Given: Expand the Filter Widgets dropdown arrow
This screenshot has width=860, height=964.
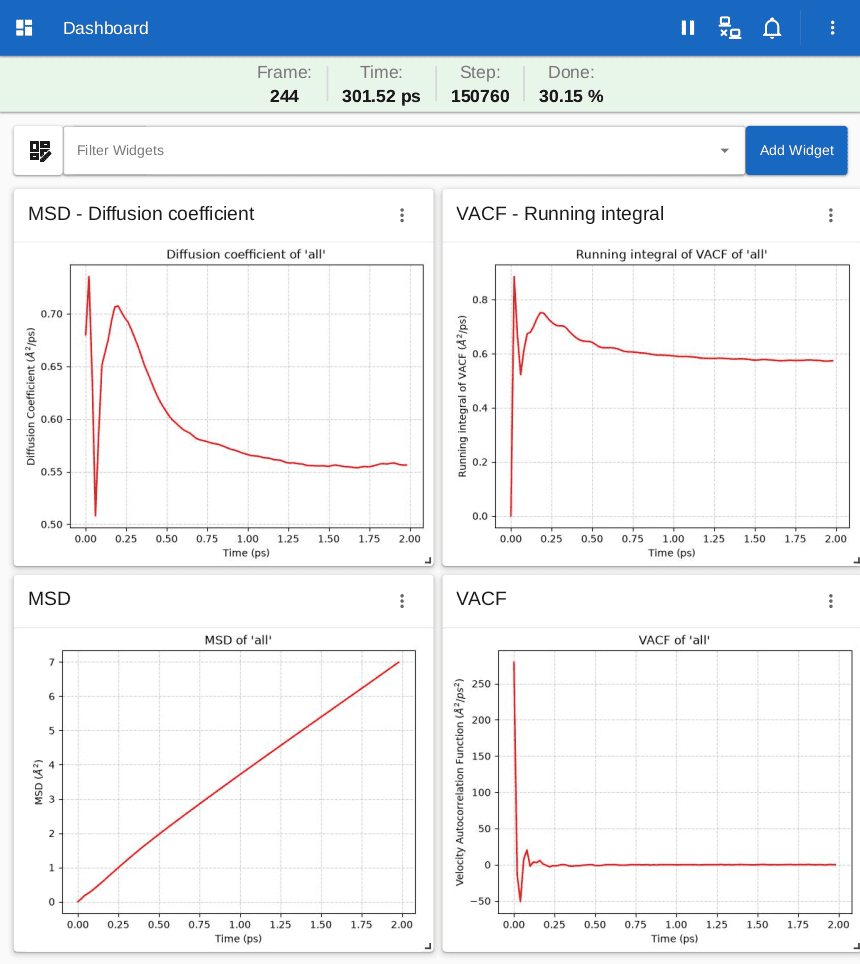Looking at the screenshot, I should pyautogui.click(x=725, y=151).
